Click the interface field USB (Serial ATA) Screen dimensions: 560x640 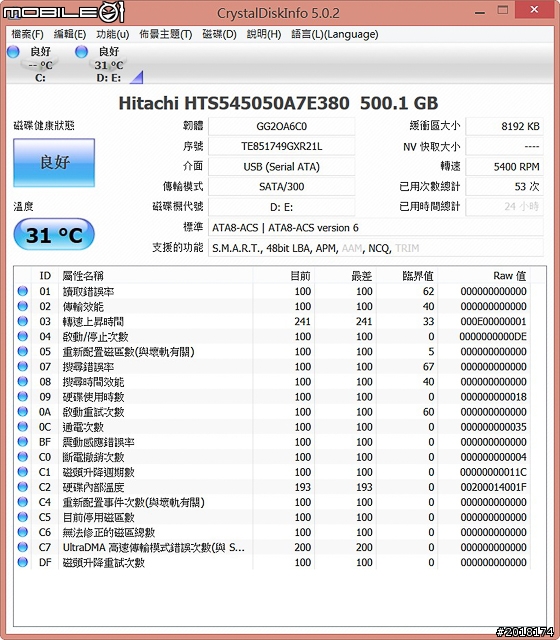(x=282, y=167)
